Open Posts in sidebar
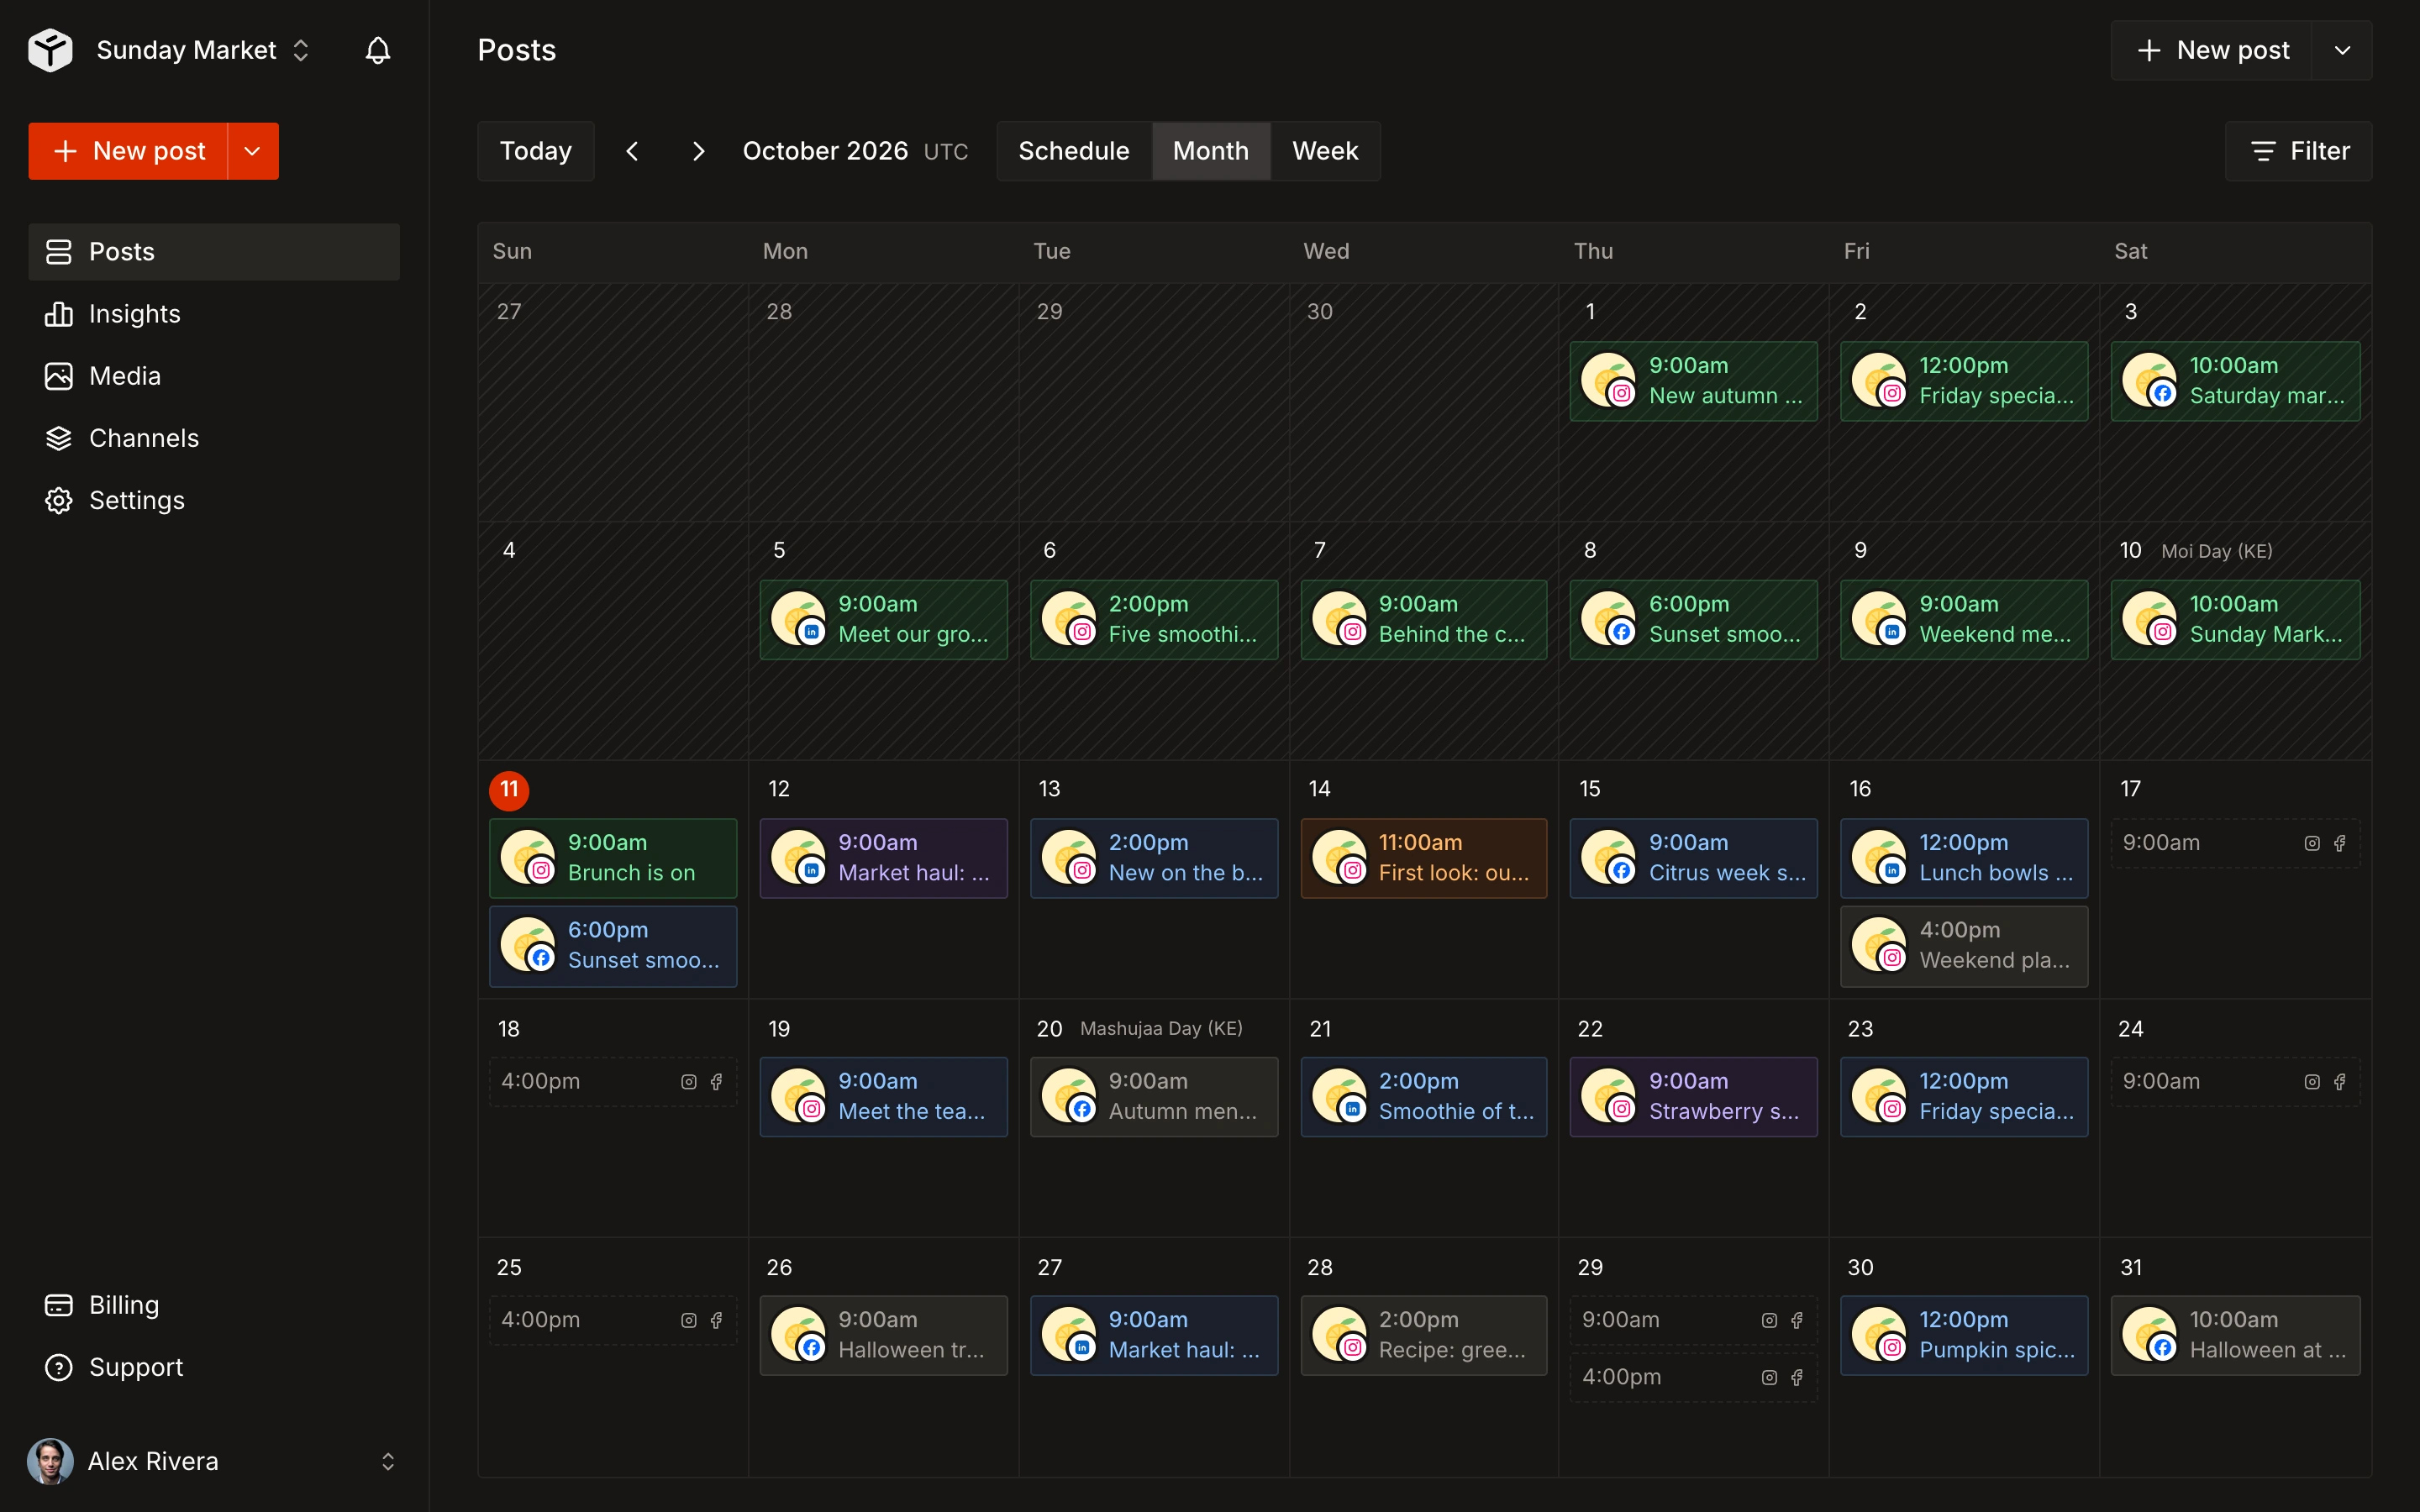 click(x=214, y=252)
